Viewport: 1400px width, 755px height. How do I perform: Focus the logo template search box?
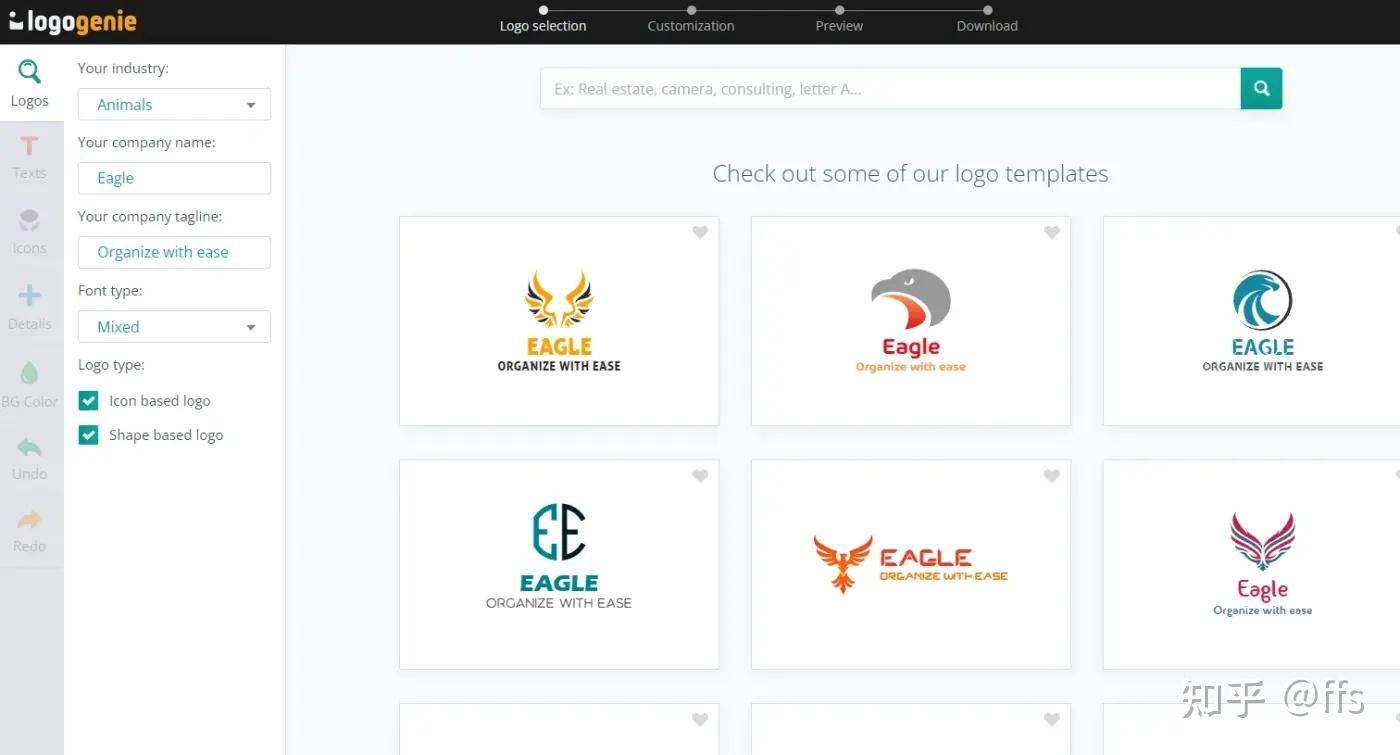click(x=890, y=88)
